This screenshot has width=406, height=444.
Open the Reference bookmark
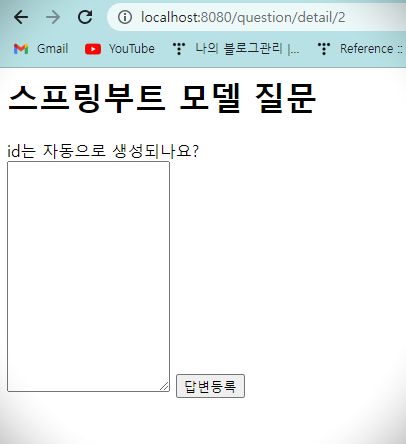(361, 49)
